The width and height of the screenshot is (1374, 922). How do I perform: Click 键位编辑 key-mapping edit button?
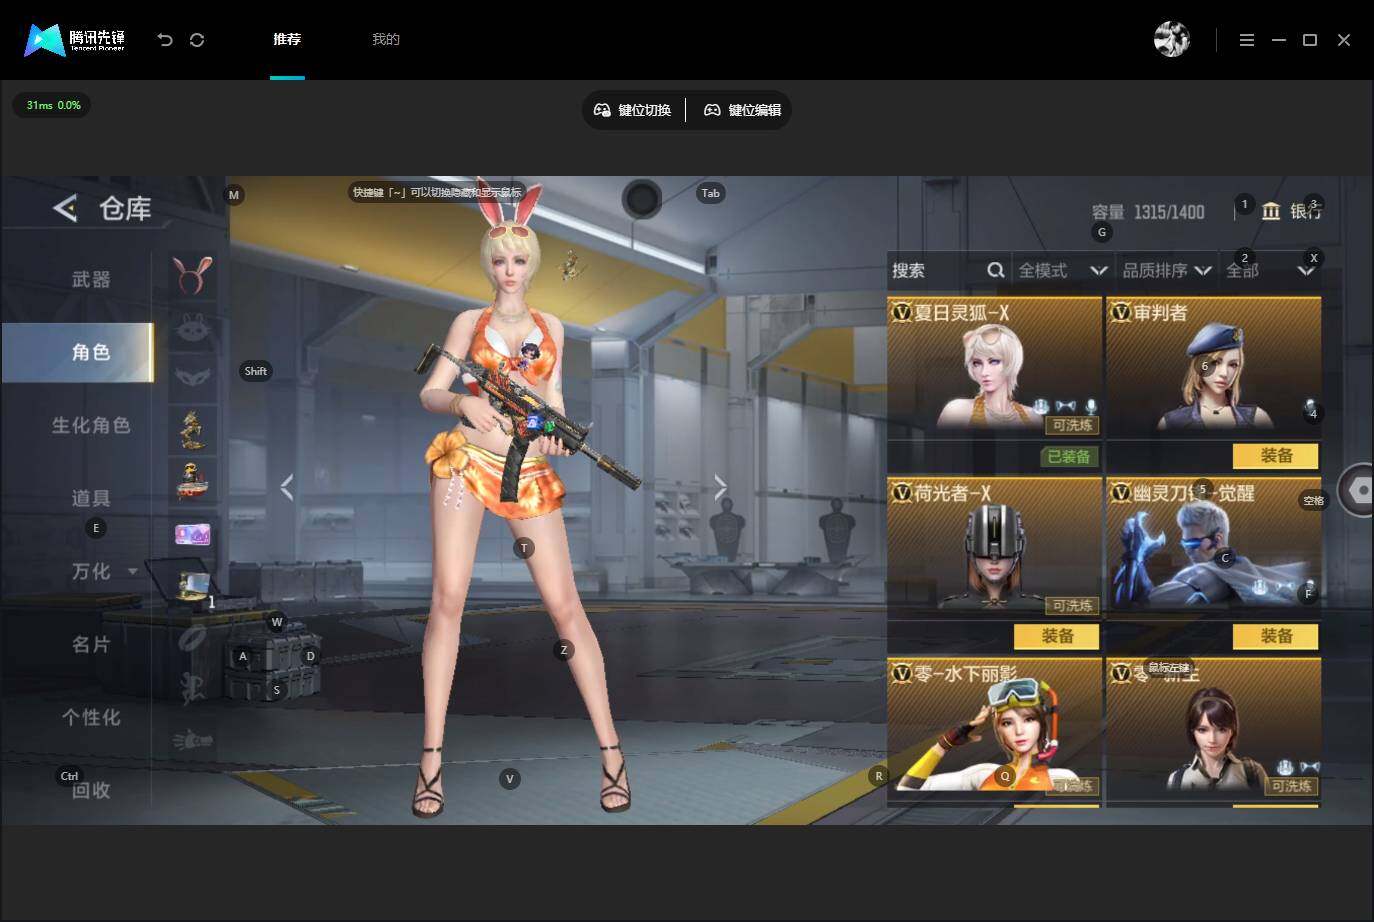pos(743,110)
